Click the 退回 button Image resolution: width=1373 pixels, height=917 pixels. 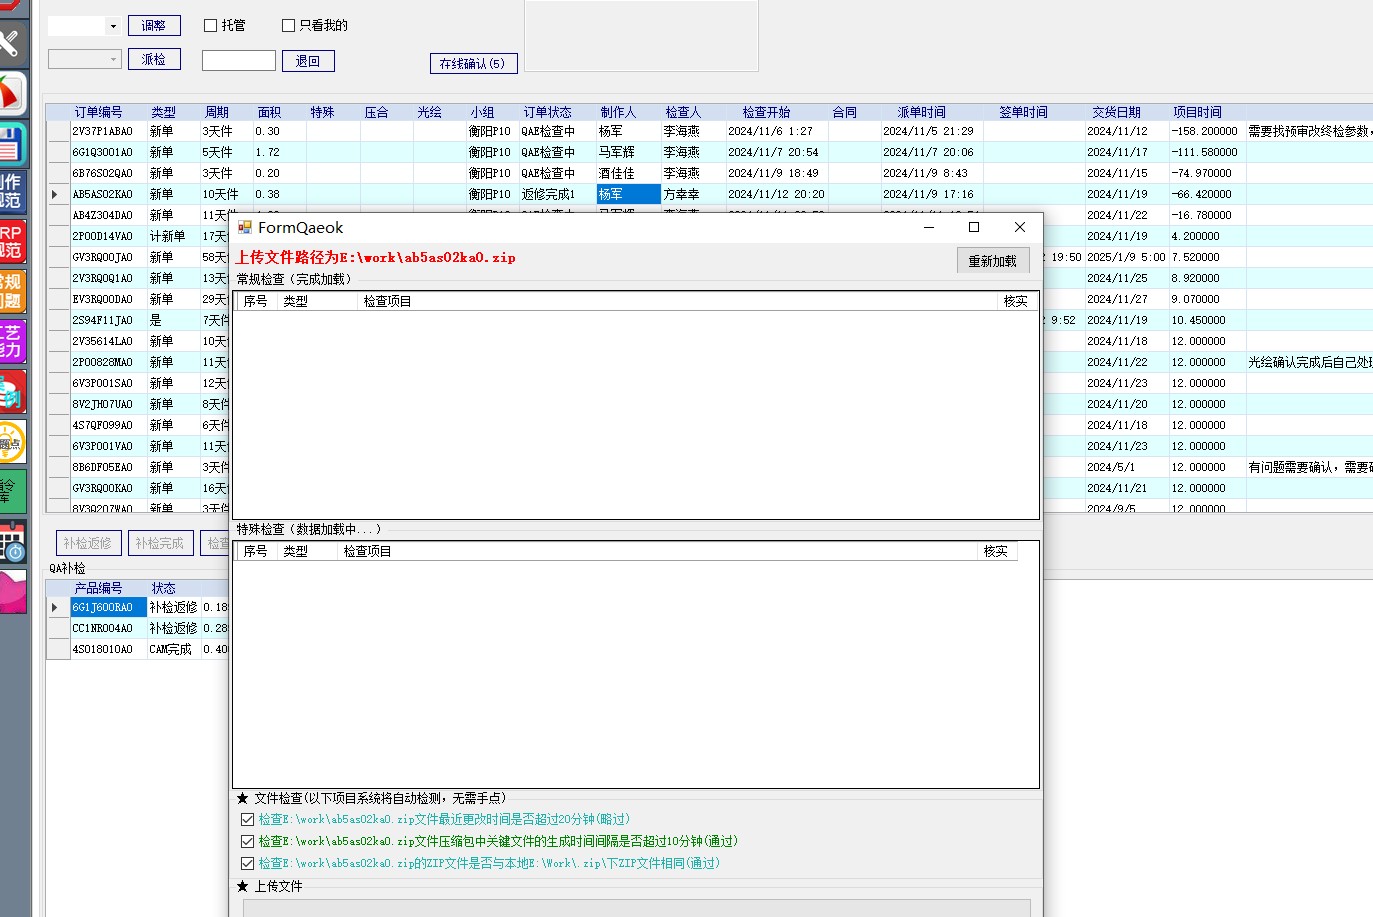pyautogui.click(x=308, y=61)
